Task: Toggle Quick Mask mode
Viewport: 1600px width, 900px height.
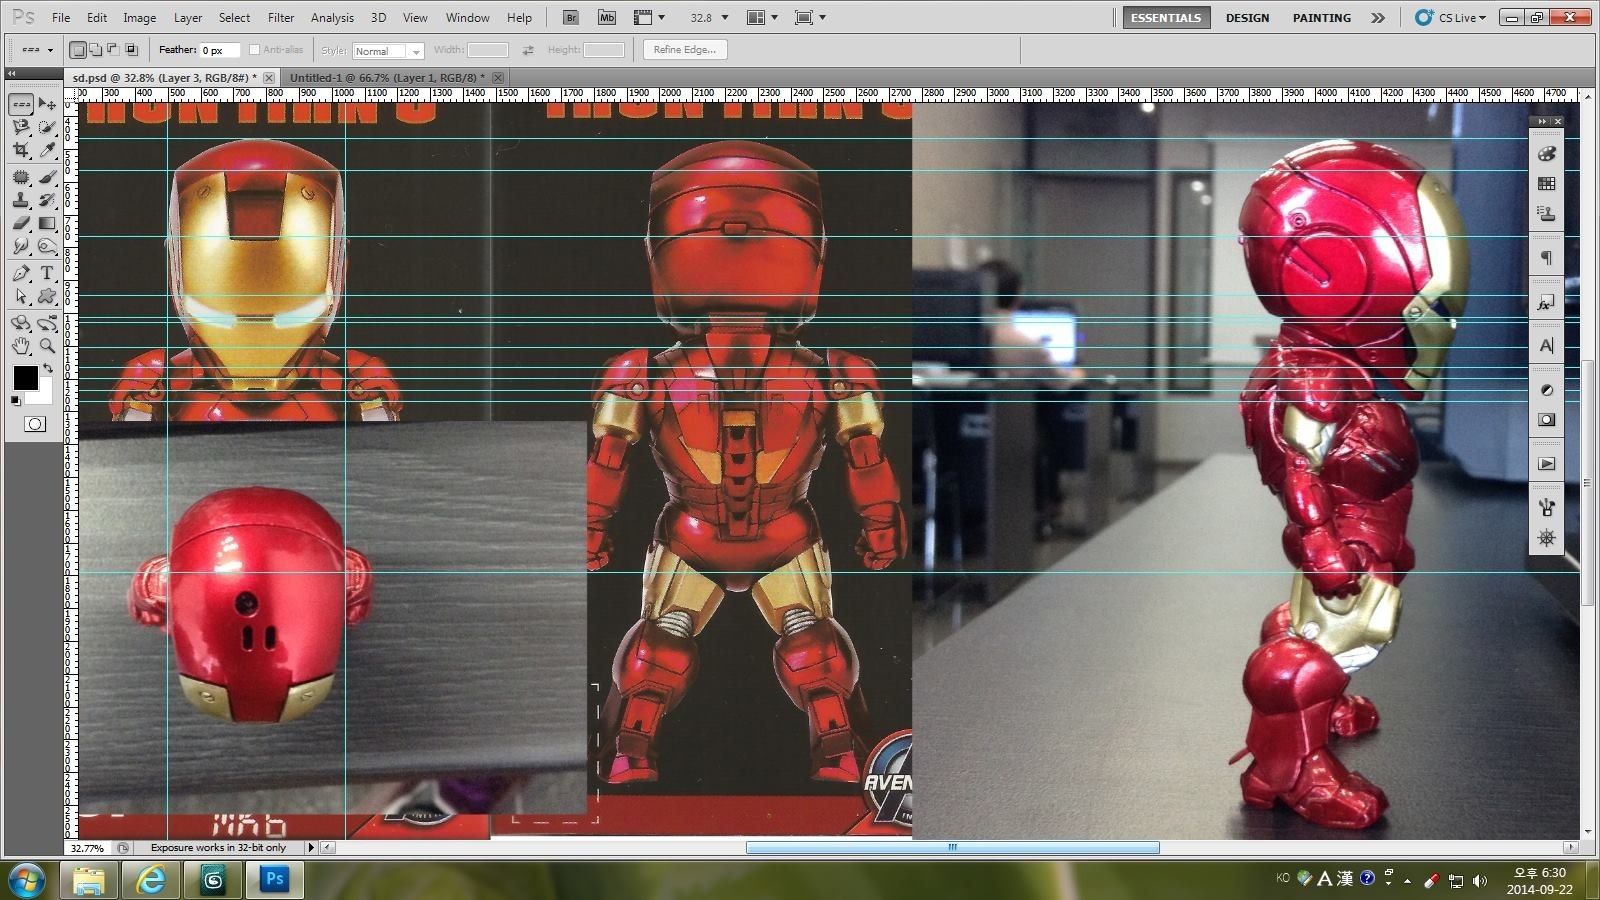Action: pos(34,424)
